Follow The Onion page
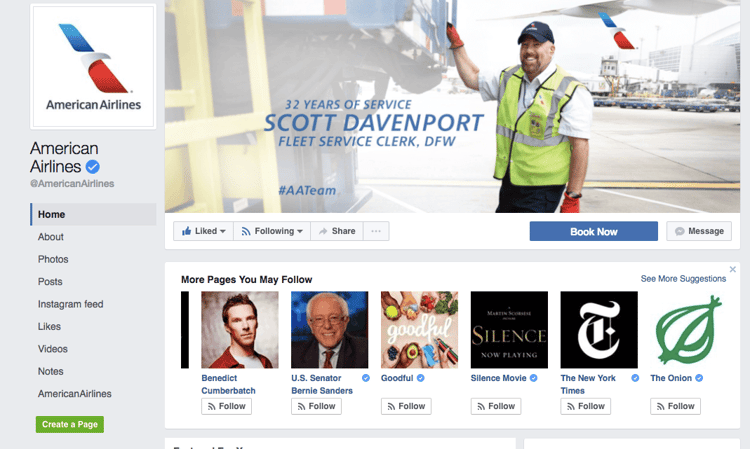This screenshot has height=449, width=750. pyautogui.click(x=675, y=406)
